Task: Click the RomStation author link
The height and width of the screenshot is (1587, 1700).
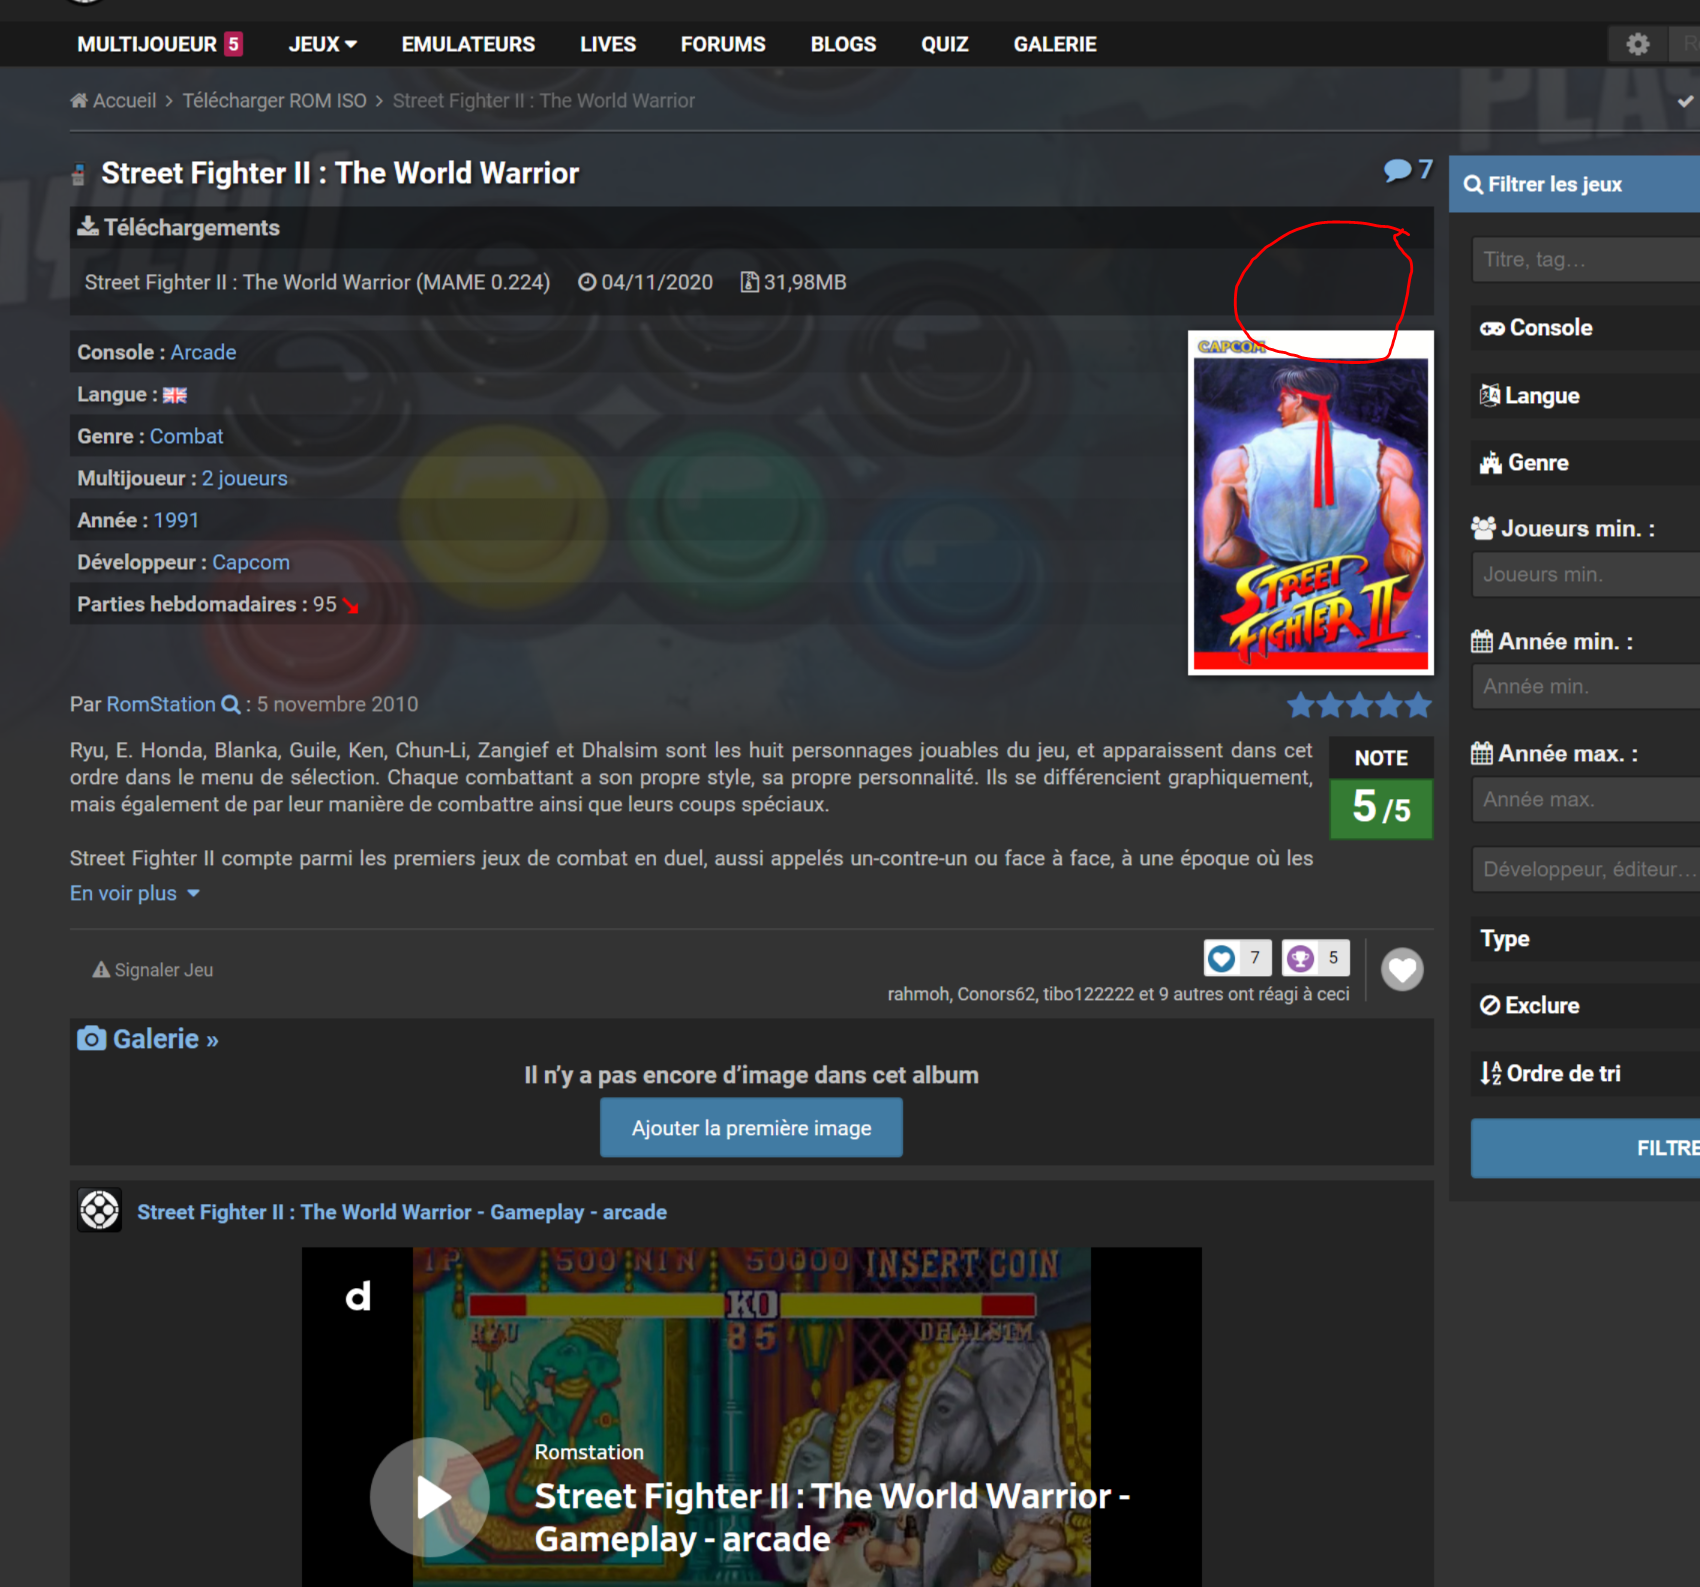Action: pos(160,704)
